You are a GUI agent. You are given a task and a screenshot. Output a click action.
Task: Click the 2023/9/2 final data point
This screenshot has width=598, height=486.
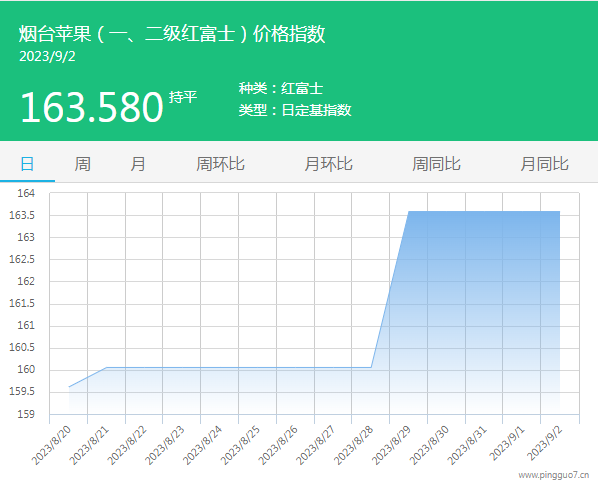point(559,211)
